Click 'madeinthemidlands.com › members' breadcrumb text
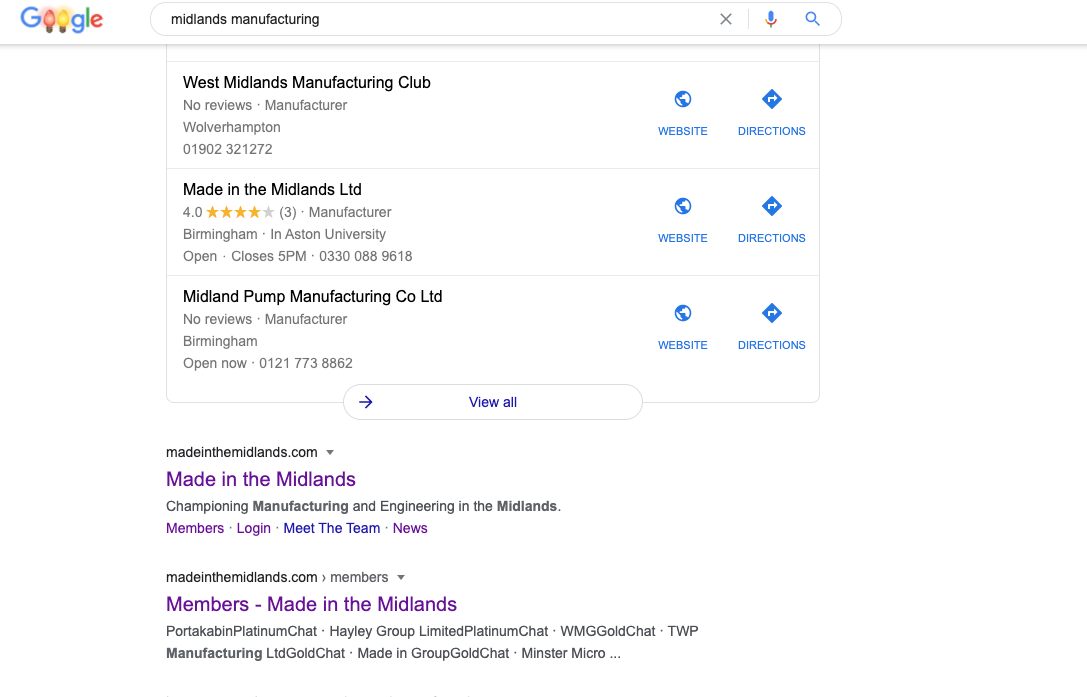 click(277, 577)
